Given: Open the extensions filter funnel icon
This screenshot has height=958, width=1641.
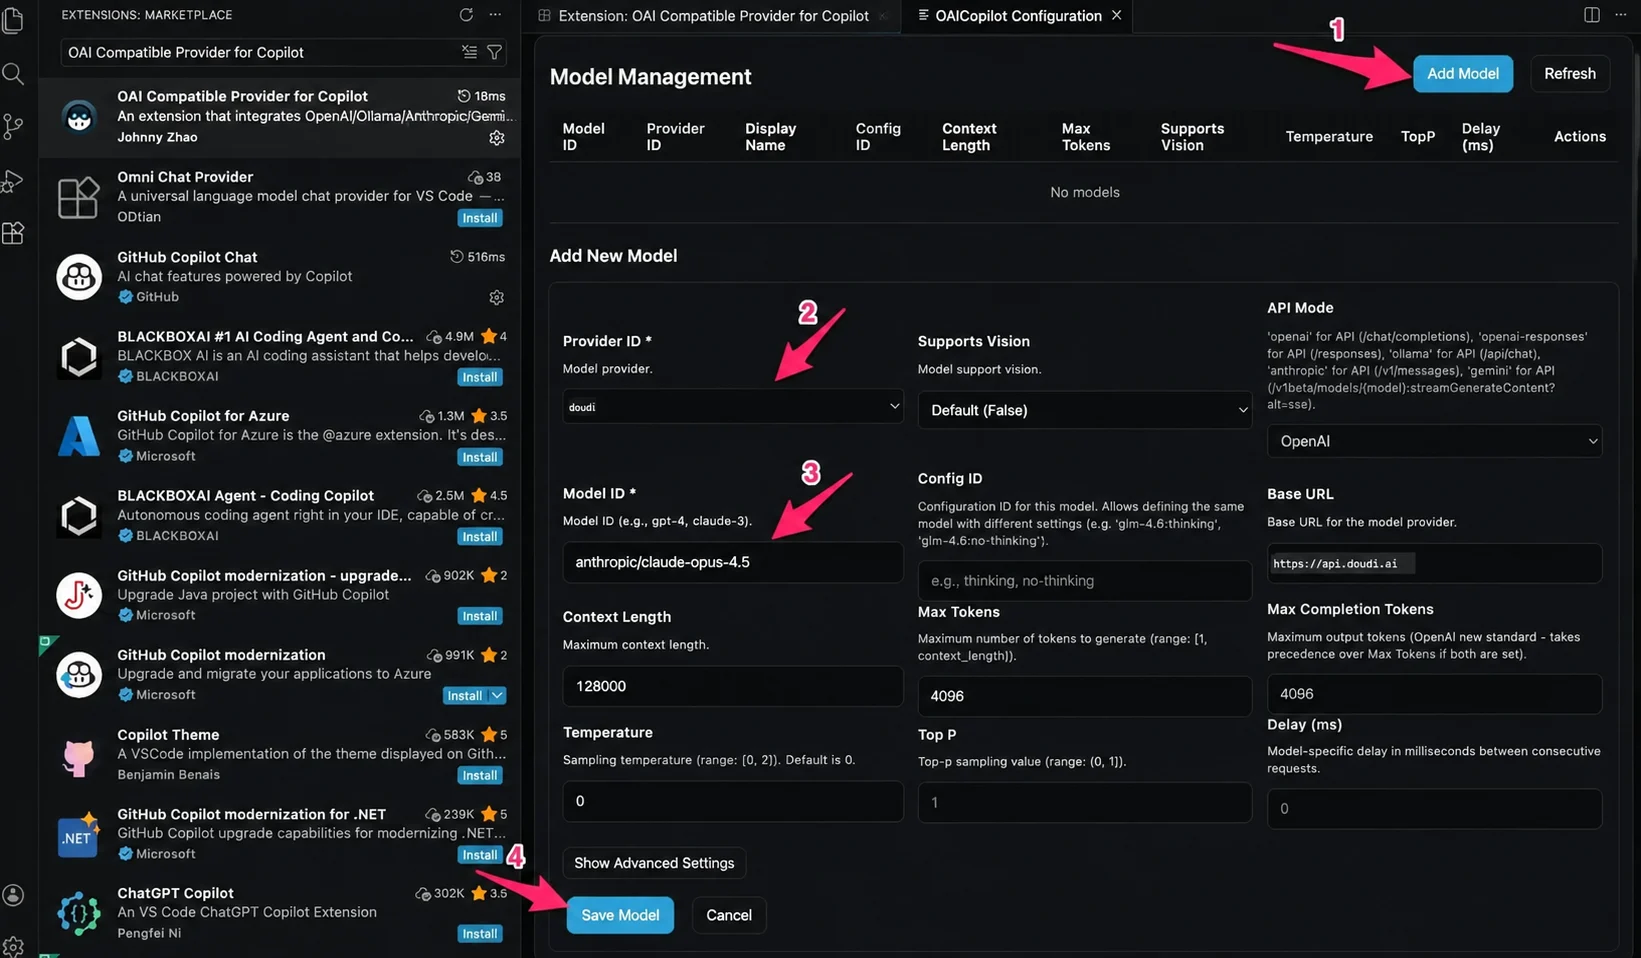Looking at the screenshot, I should 494,52.
